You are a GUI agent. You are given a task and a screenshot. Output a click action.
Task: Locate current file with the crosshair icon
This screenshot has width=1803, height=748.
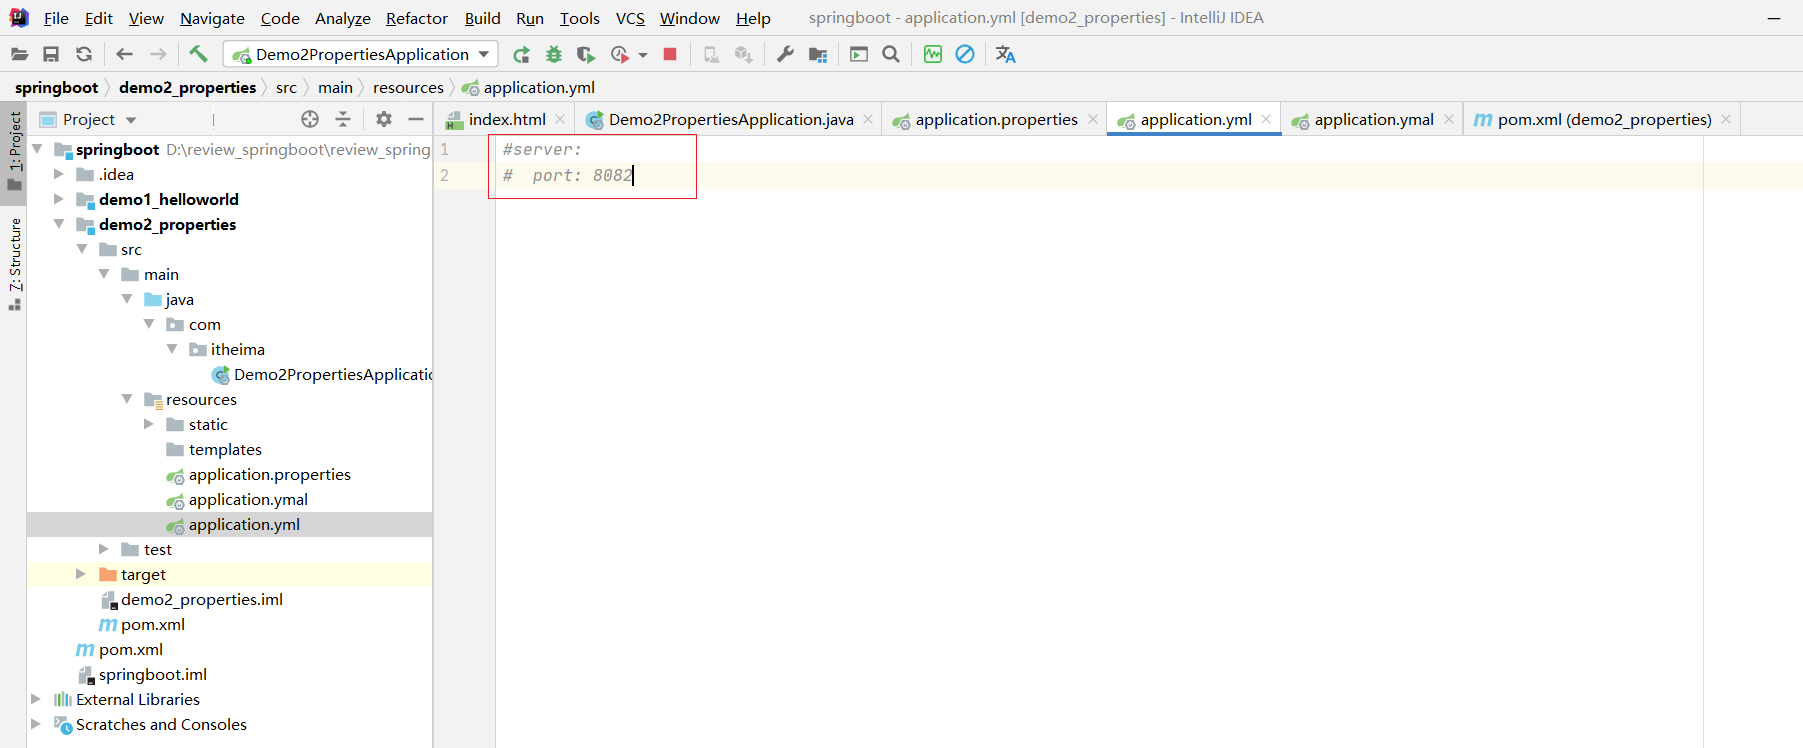coord(310,119)
